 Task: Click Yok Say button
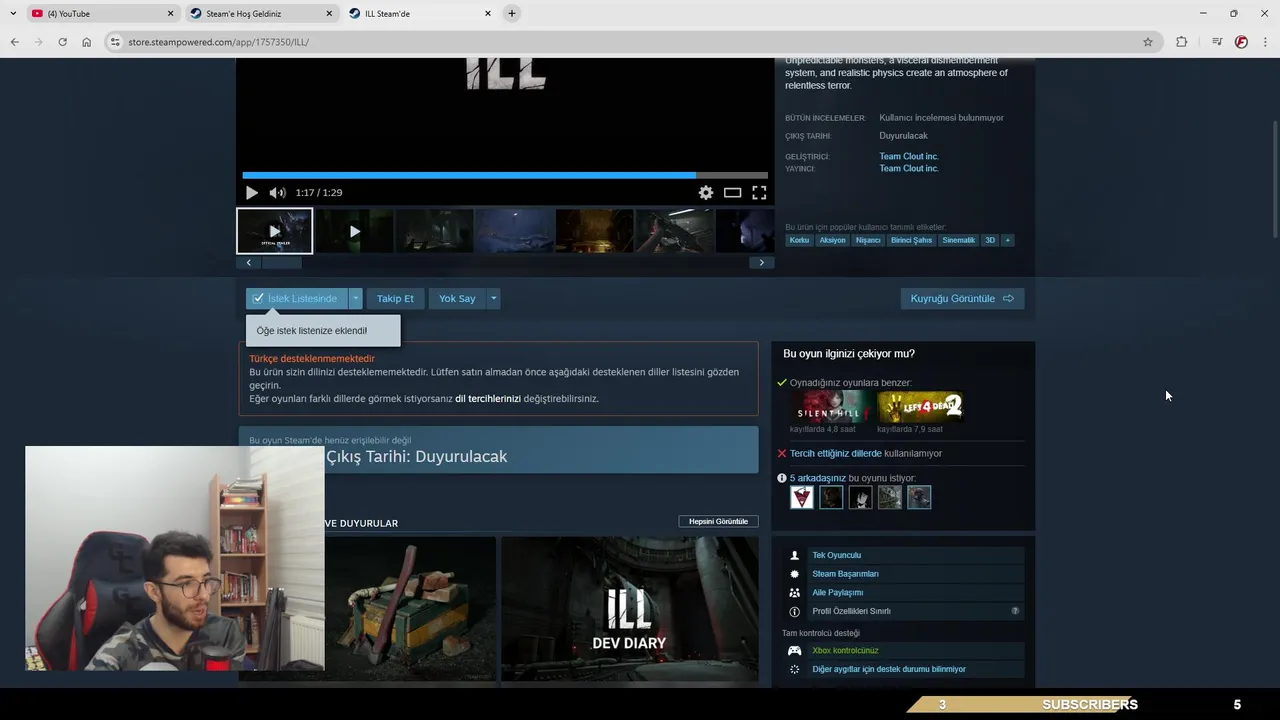[x=457, y=298]
